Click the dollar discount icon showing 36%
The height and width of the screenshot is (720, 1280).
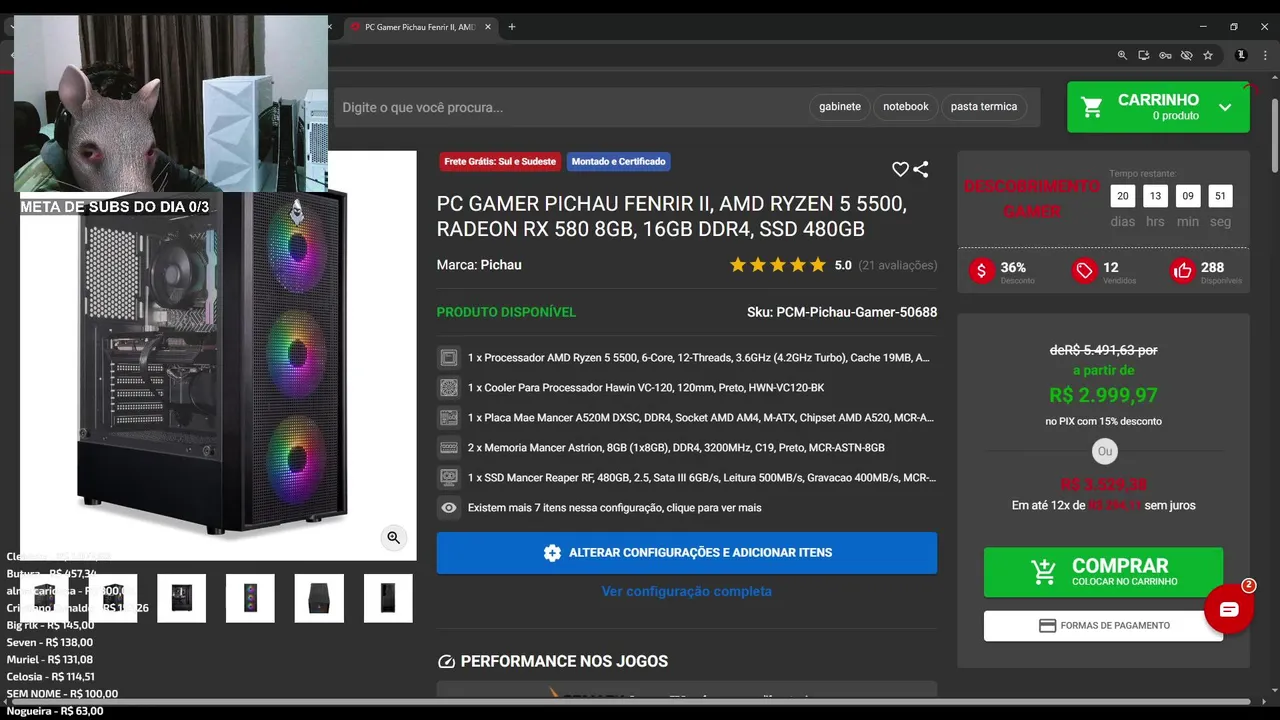click(x=982, y=270)
